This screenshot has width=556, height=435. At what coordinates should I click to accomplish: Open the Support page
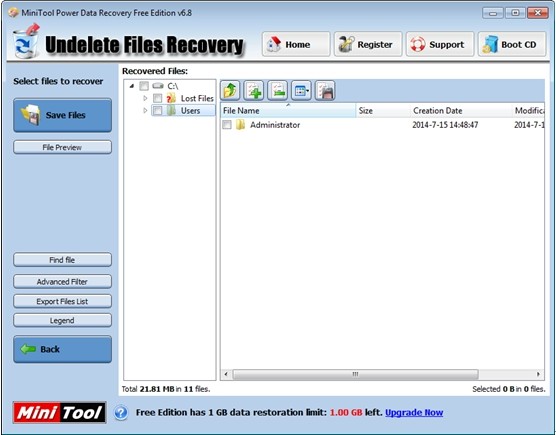click(440, 44)
